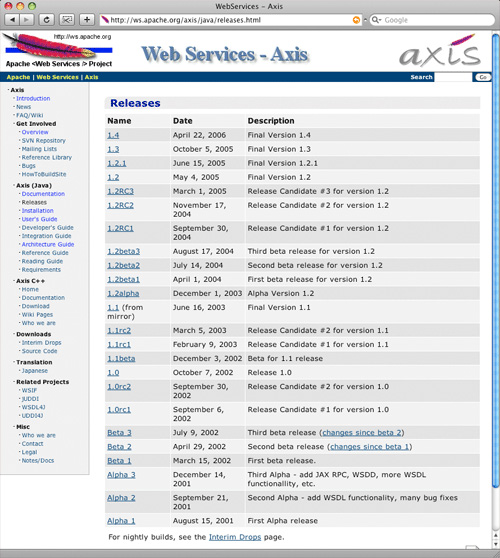Open Installation under Axis (Java)
Image resolution: width=500 pixels, height=558 pixels.
tap(37, 211)
